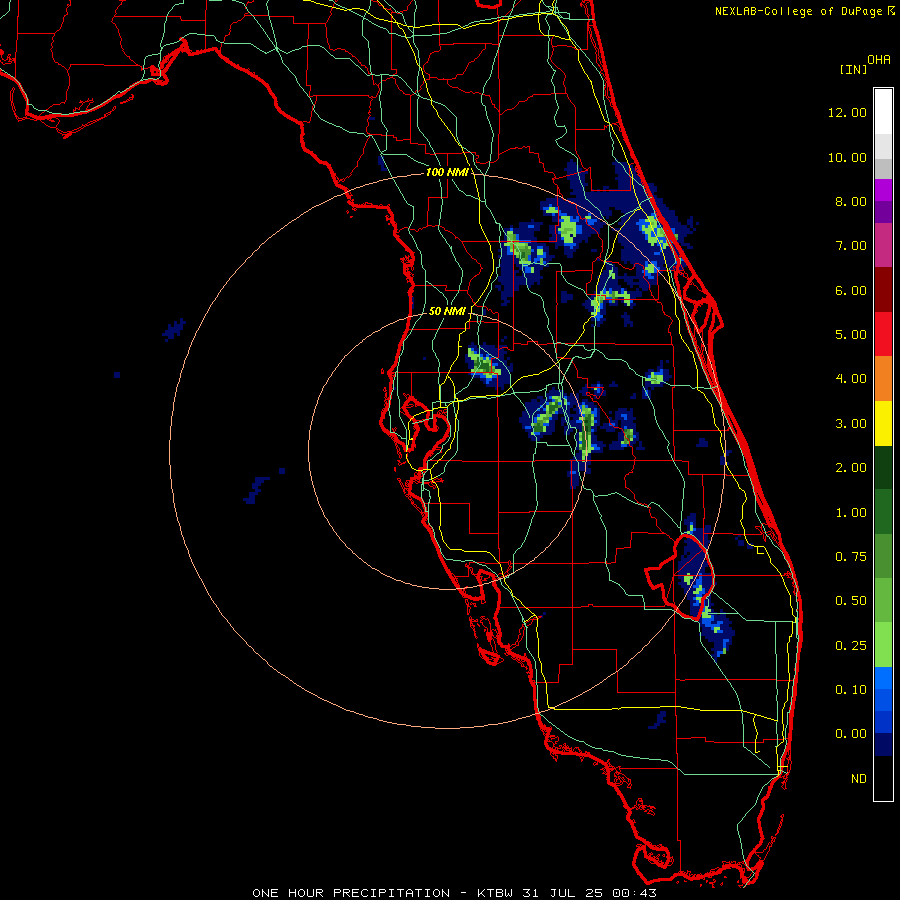Pick the black ND swatch at the legend bottom
The width and height of the screenshot is (900, 900).
click(x=883, y=778)
